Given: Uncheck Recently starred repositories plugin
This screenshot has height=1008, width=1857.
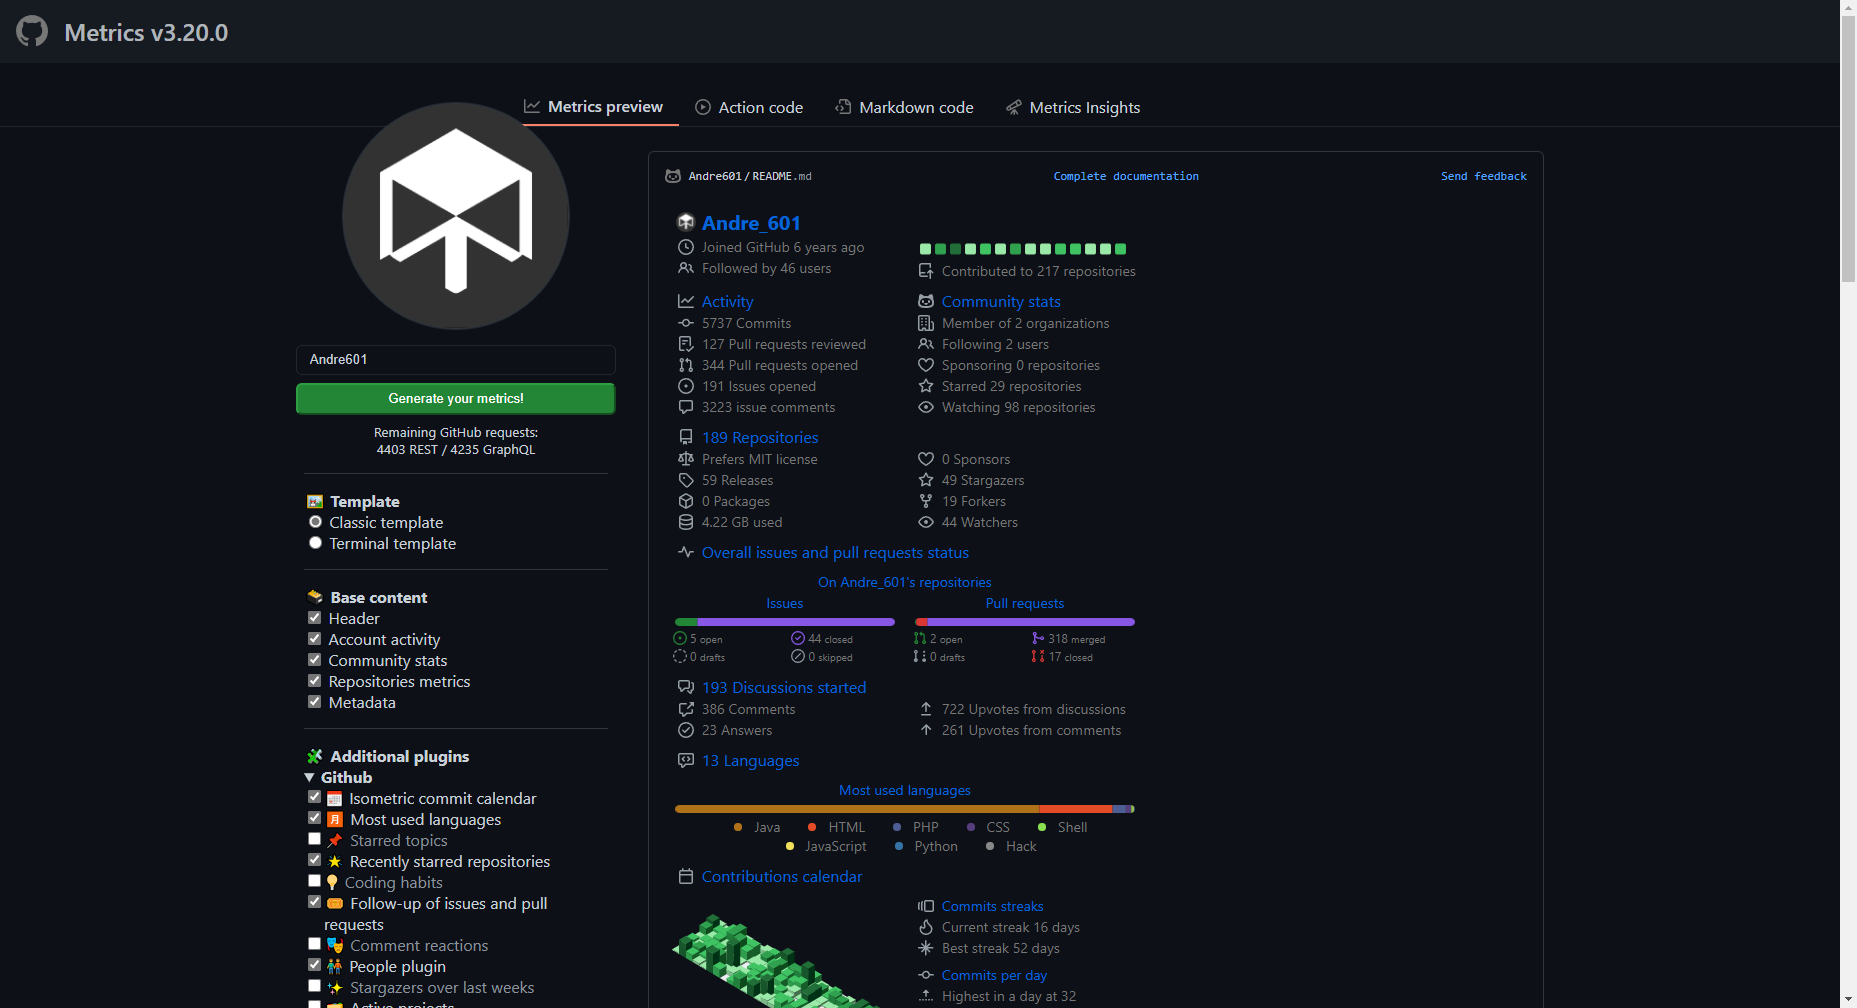Looking at the screenshot, I should (315, 860).
